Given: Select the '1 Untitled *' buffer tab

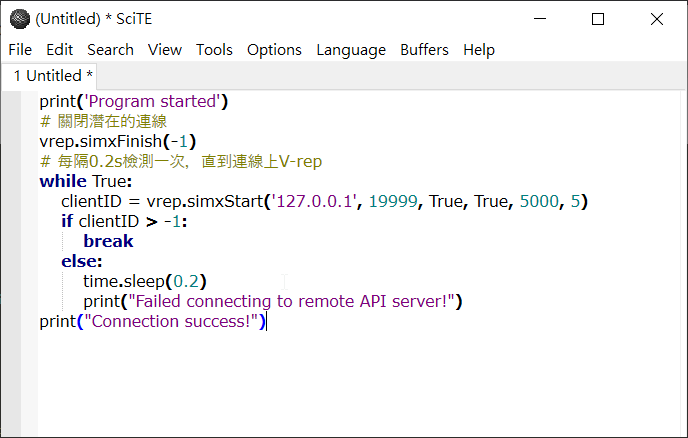Looking at the screenshot, I should coord(54,76).
